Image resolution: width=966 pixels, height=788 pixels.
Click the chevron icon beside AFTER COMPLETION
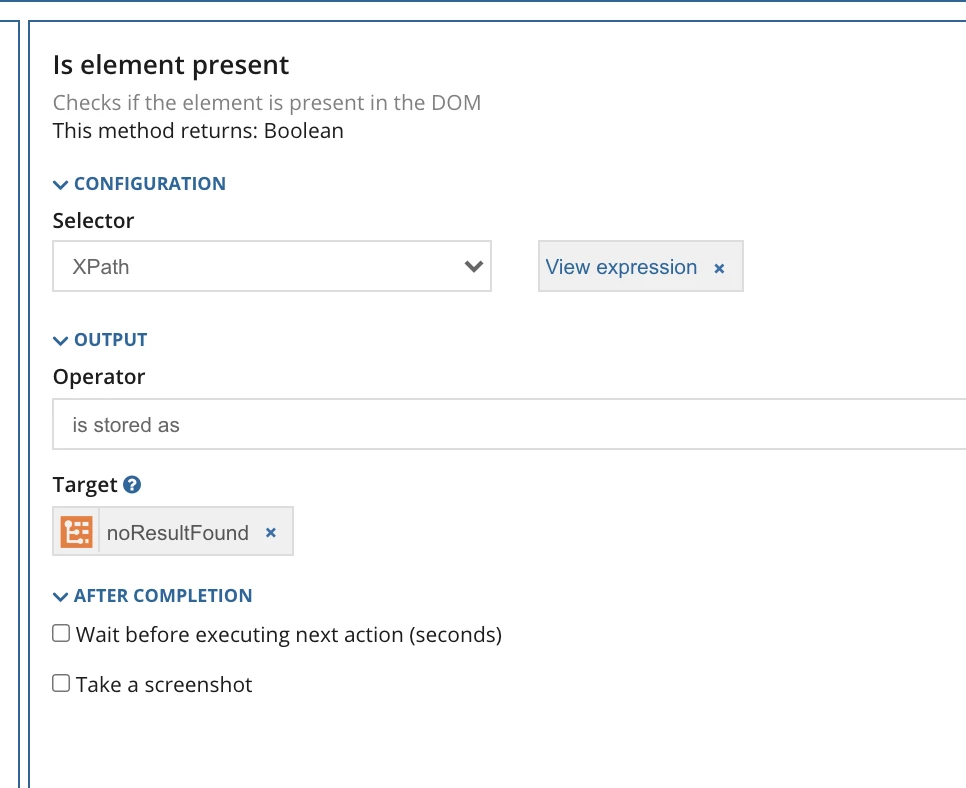(60, 596)
